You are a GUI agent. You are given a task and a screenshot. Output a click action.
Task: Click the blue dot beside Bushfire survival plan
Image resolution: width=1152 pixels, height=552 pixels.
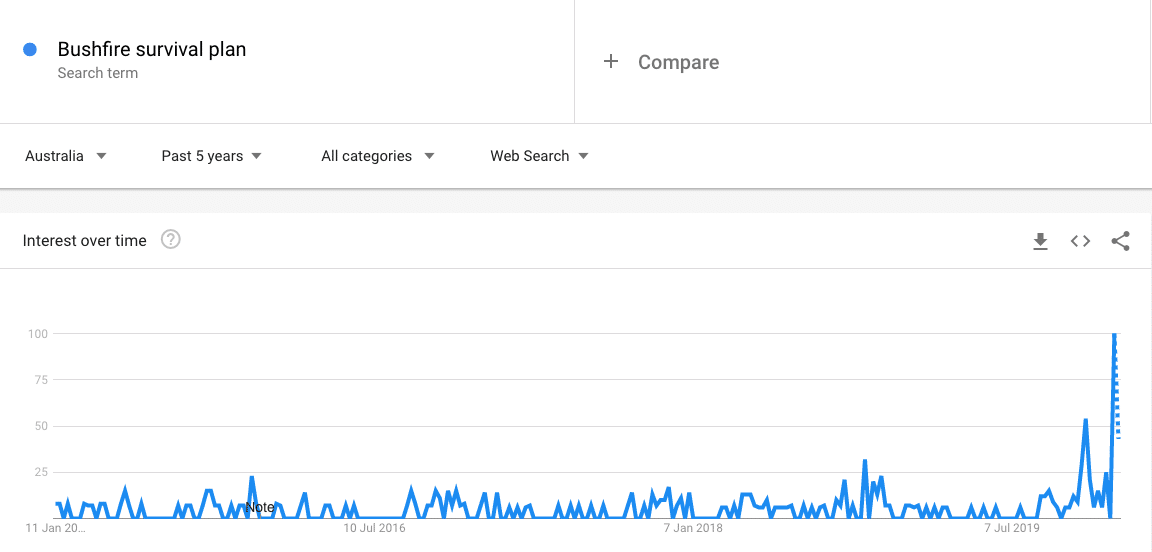[x=30, y=50]
